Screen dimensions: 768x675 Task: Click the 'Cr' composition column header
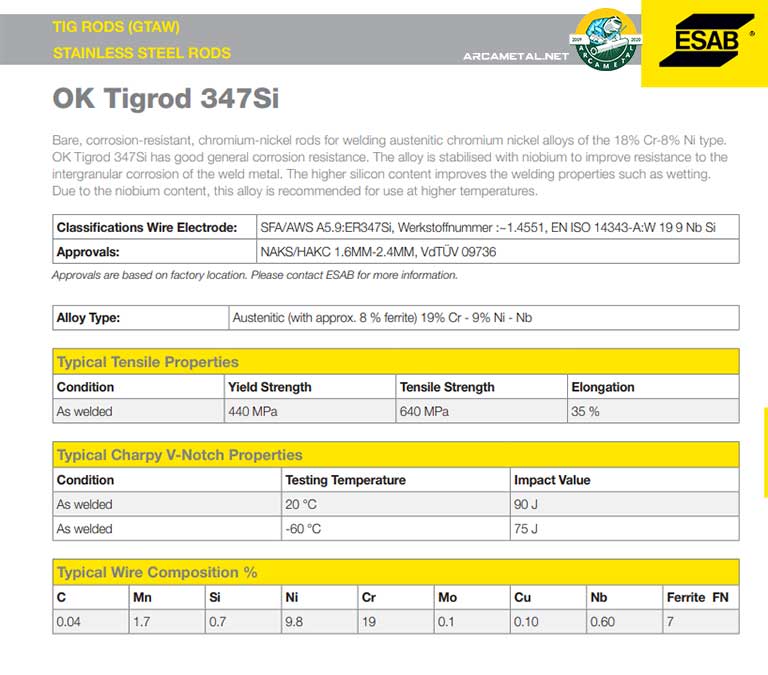pyautogui.click(x=369, y=598)
